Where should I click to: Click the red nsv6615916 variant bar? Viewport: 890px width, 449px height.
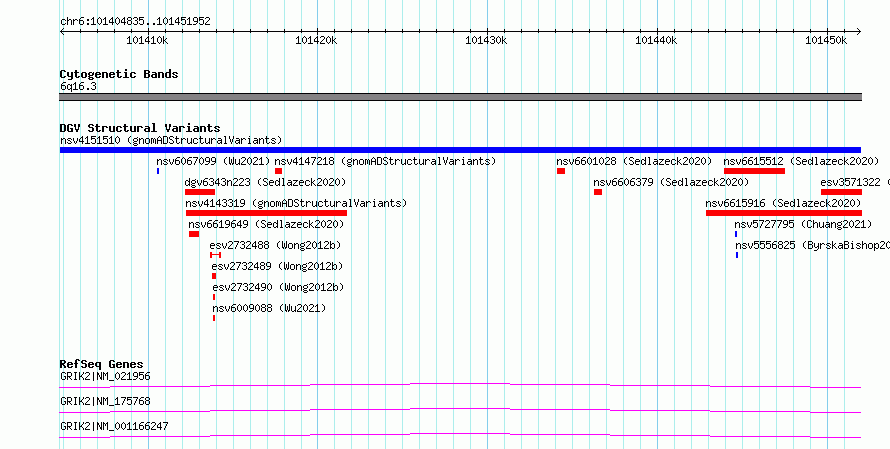pos(784,213)
